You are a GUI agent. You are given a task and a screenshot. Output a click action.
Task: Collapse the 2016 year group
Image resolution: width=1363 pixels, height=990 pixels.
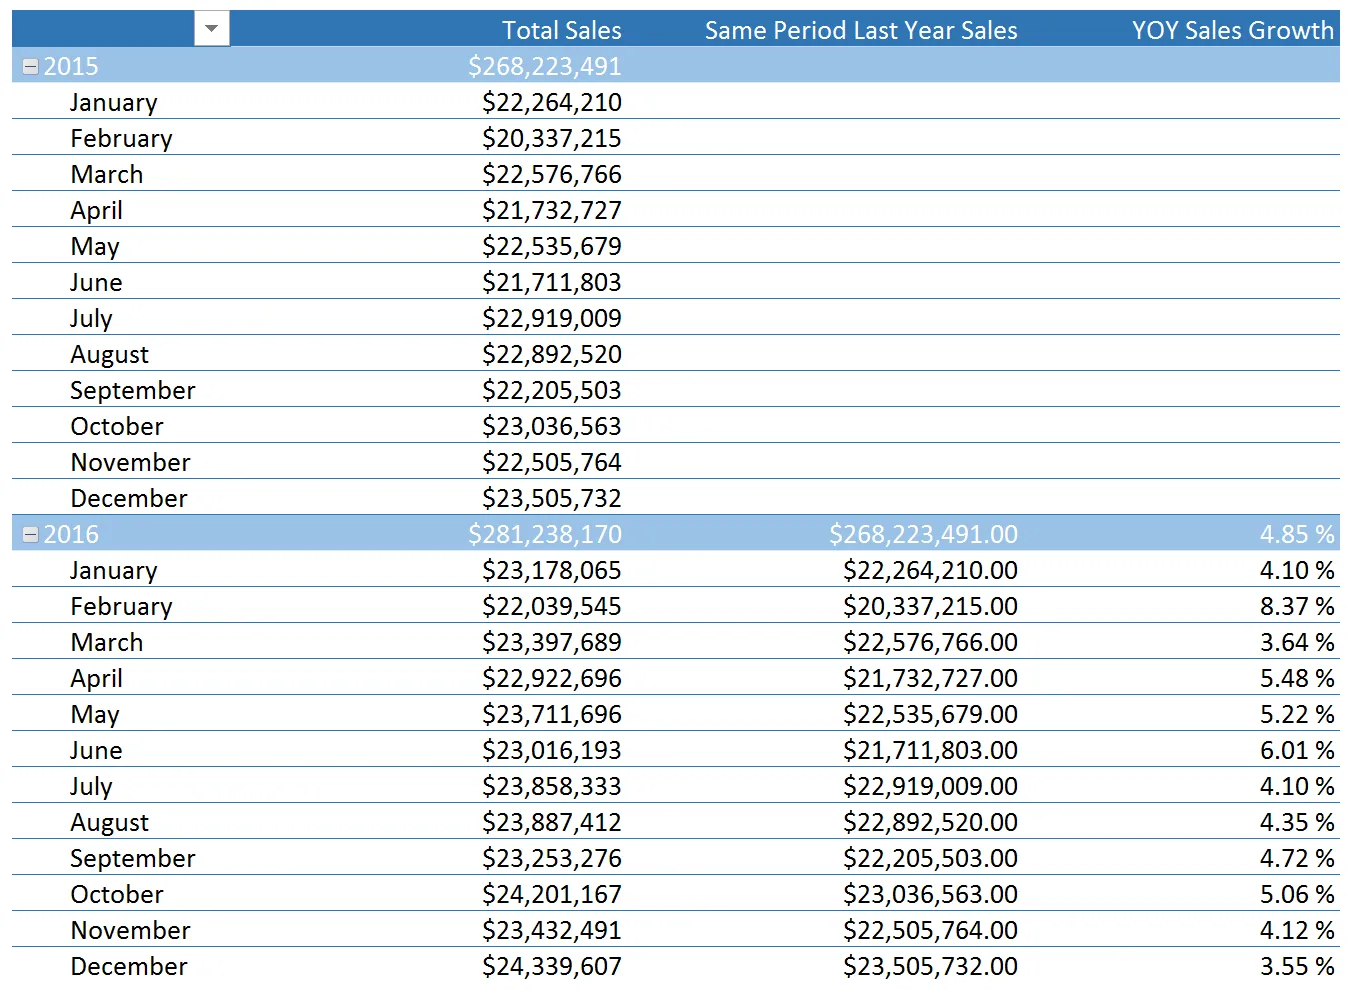(x=31, y=535)
